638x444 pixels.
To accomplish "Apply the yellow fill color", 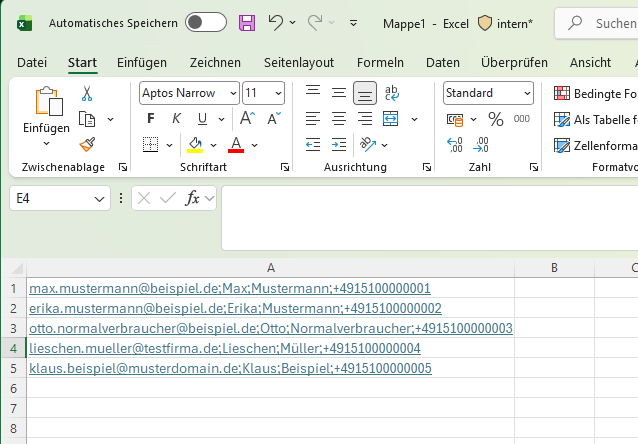I will pos(196,145).
